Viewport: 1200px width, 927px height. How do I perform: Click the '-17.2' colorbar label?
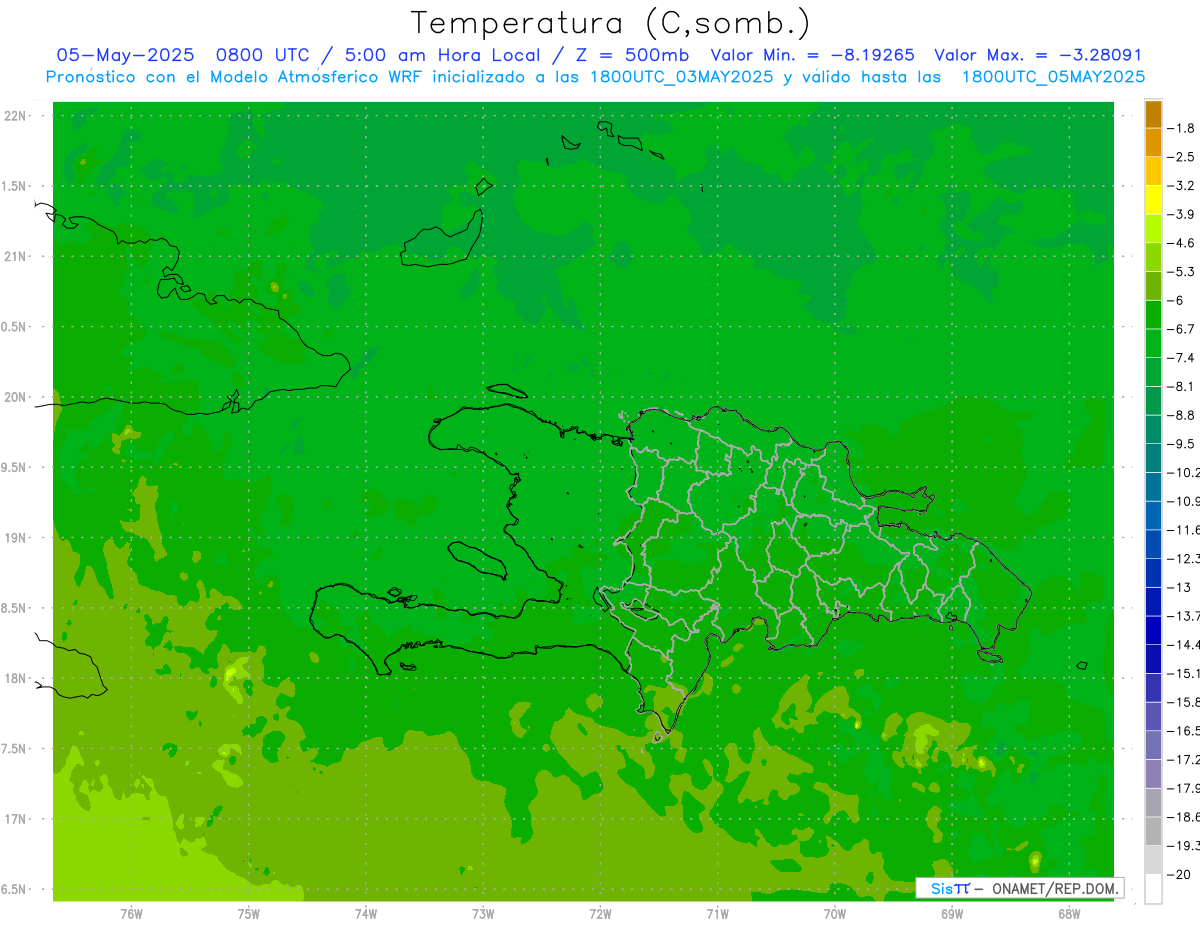coord(1183,760)
